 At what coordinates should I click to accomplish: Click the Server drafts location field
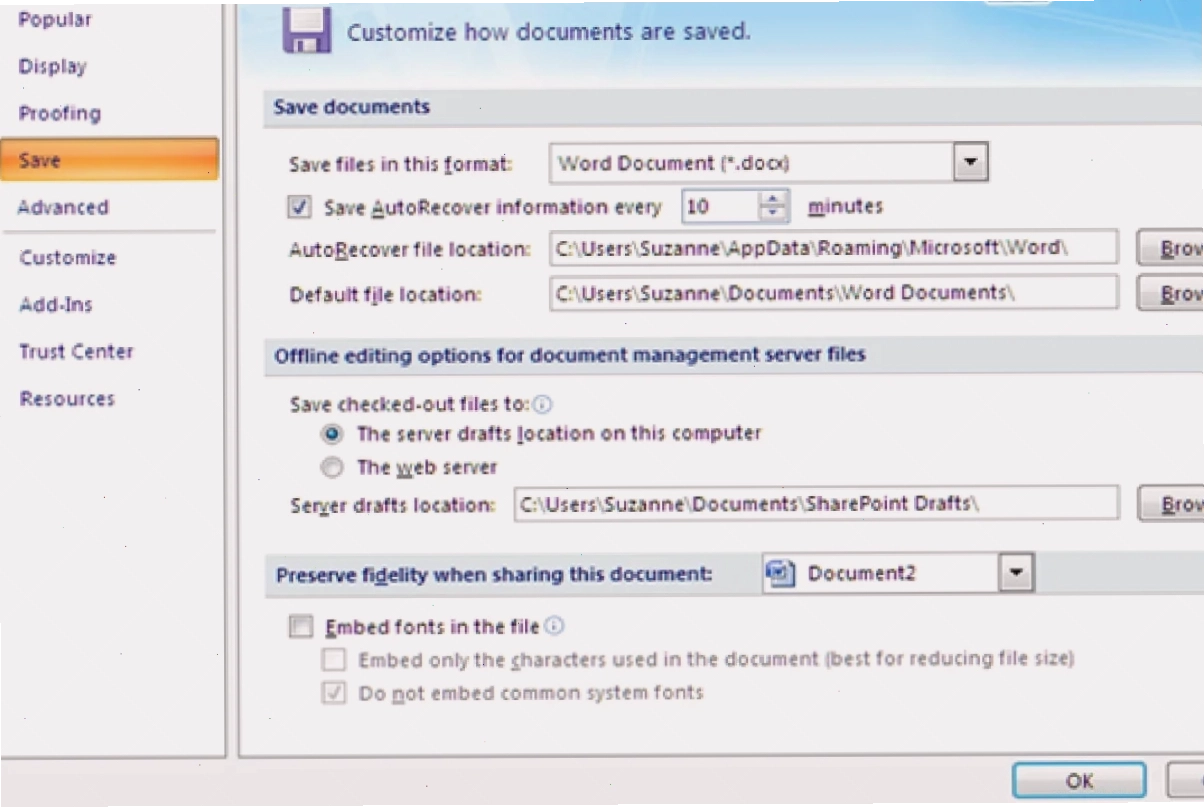[x=815, y=504]
